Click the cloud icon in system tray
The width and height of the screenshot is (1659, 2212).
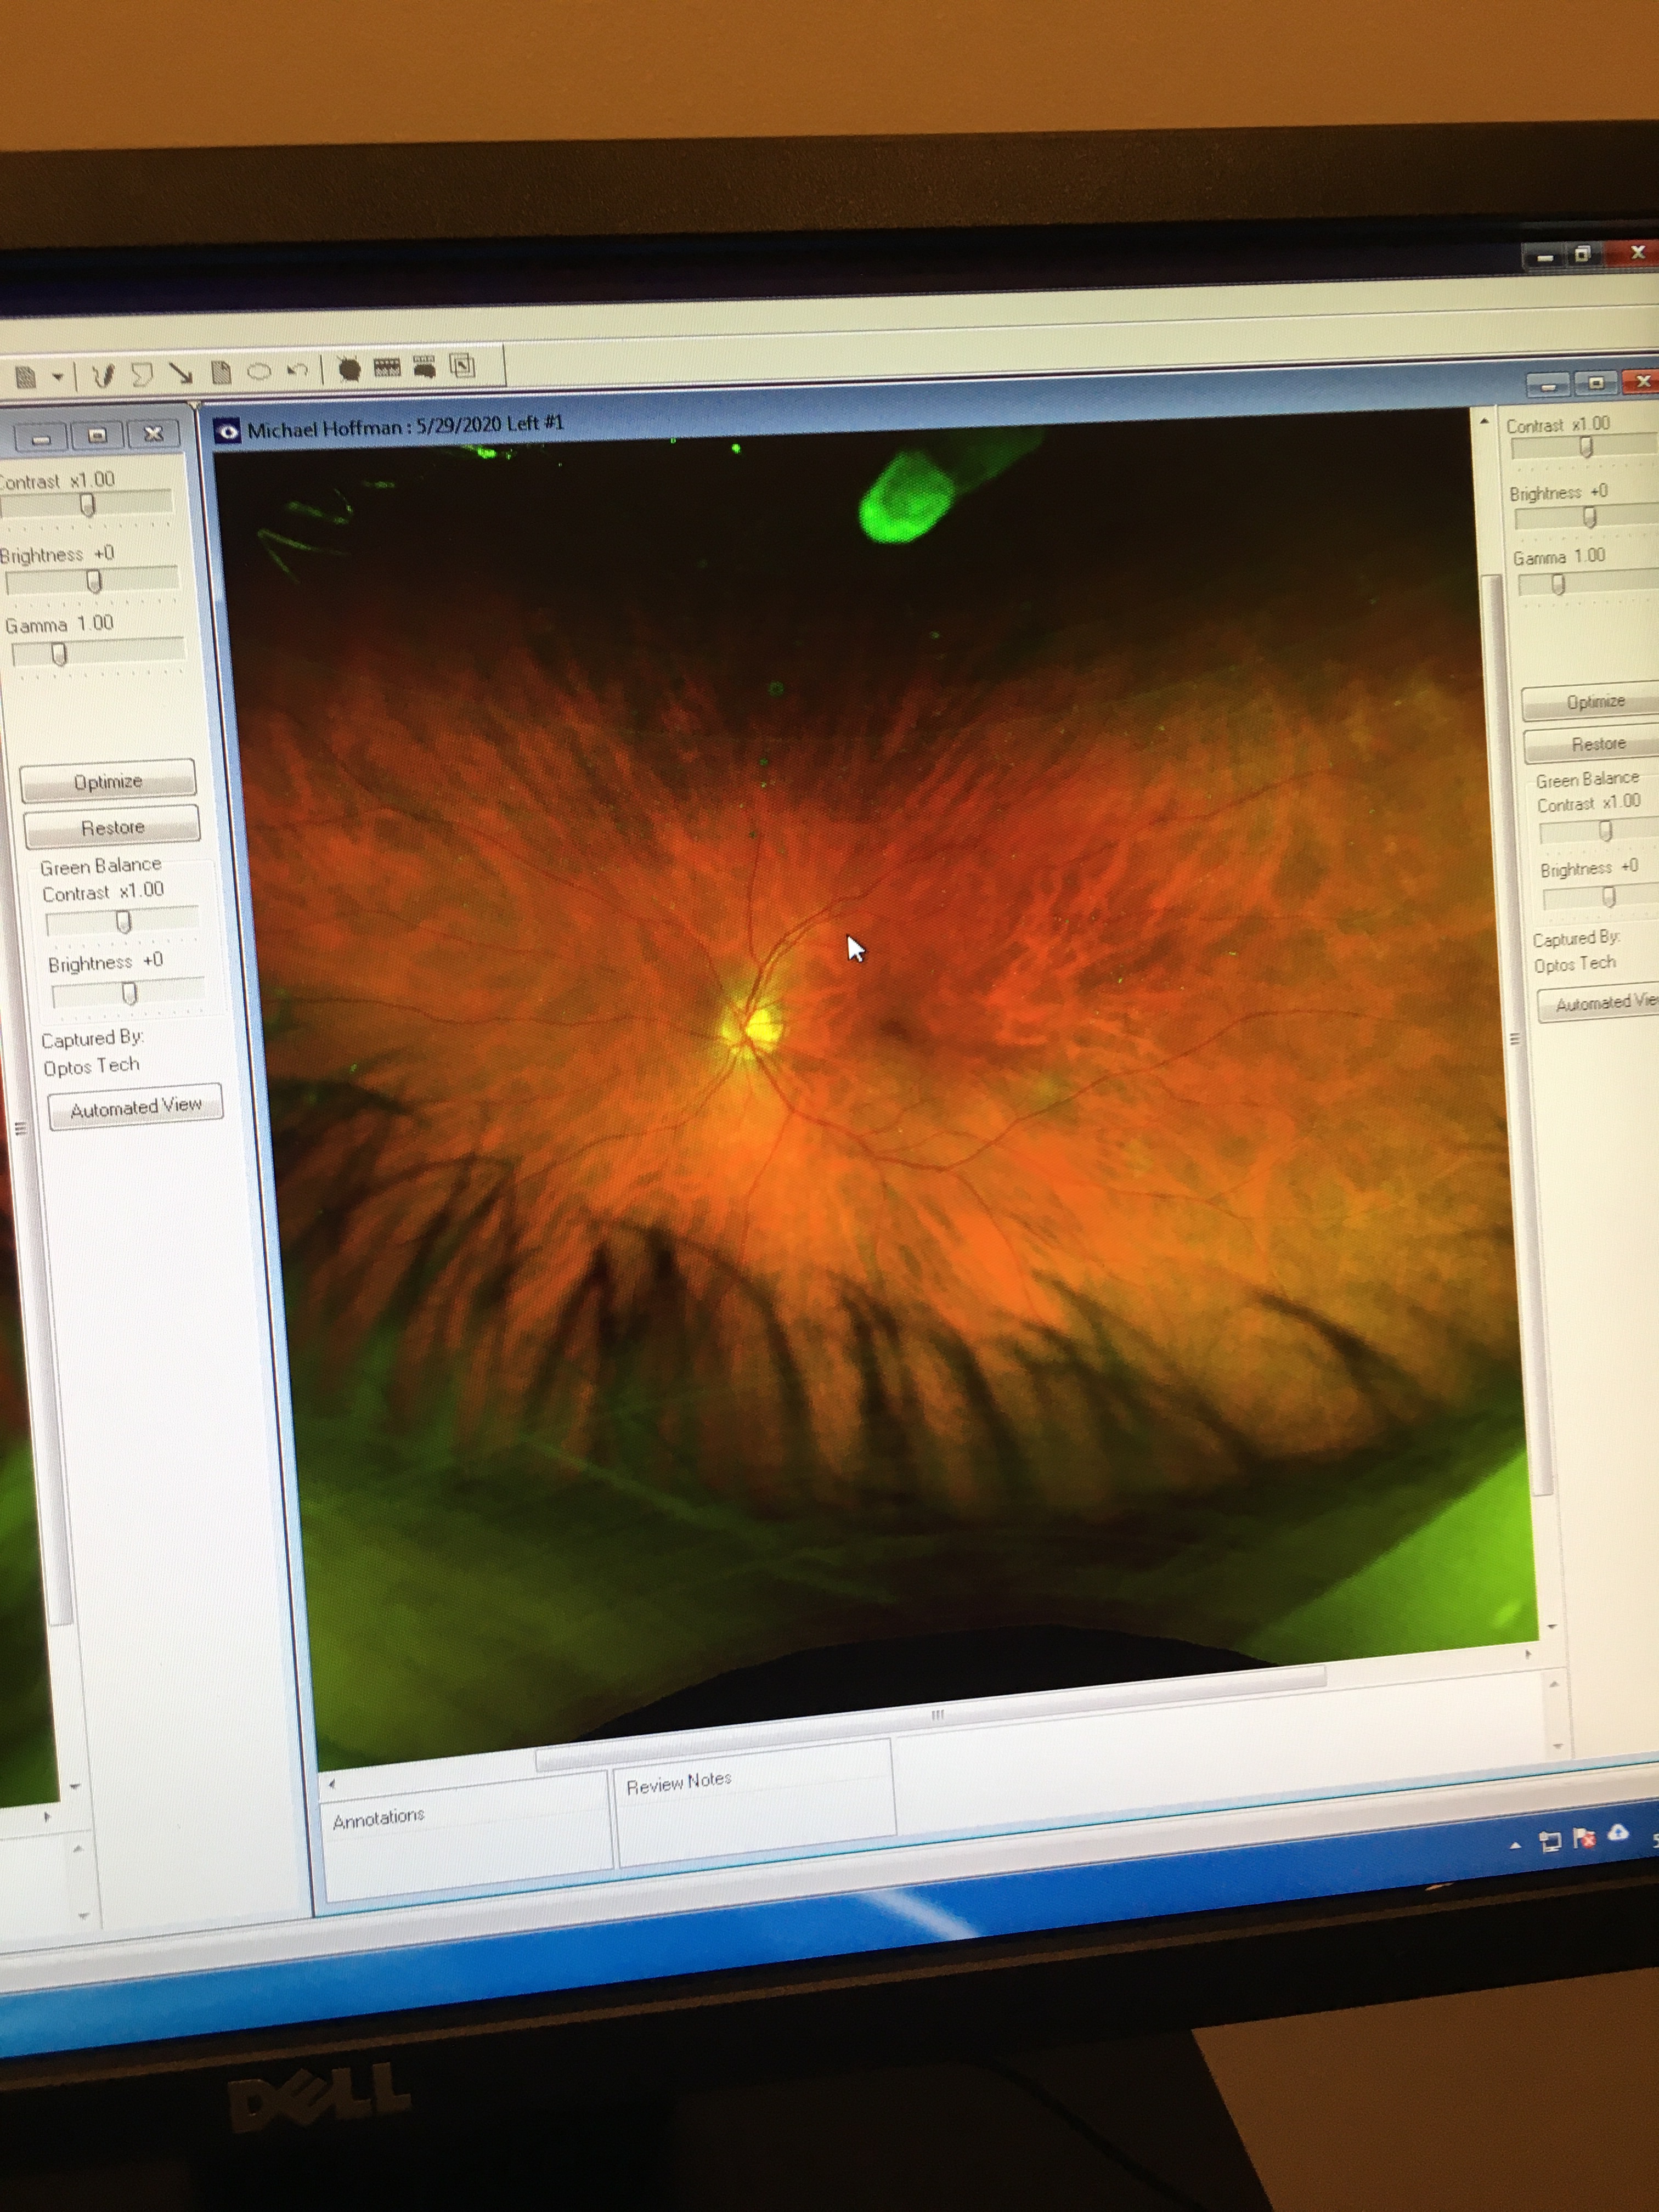click(x=1618, y=1834)
